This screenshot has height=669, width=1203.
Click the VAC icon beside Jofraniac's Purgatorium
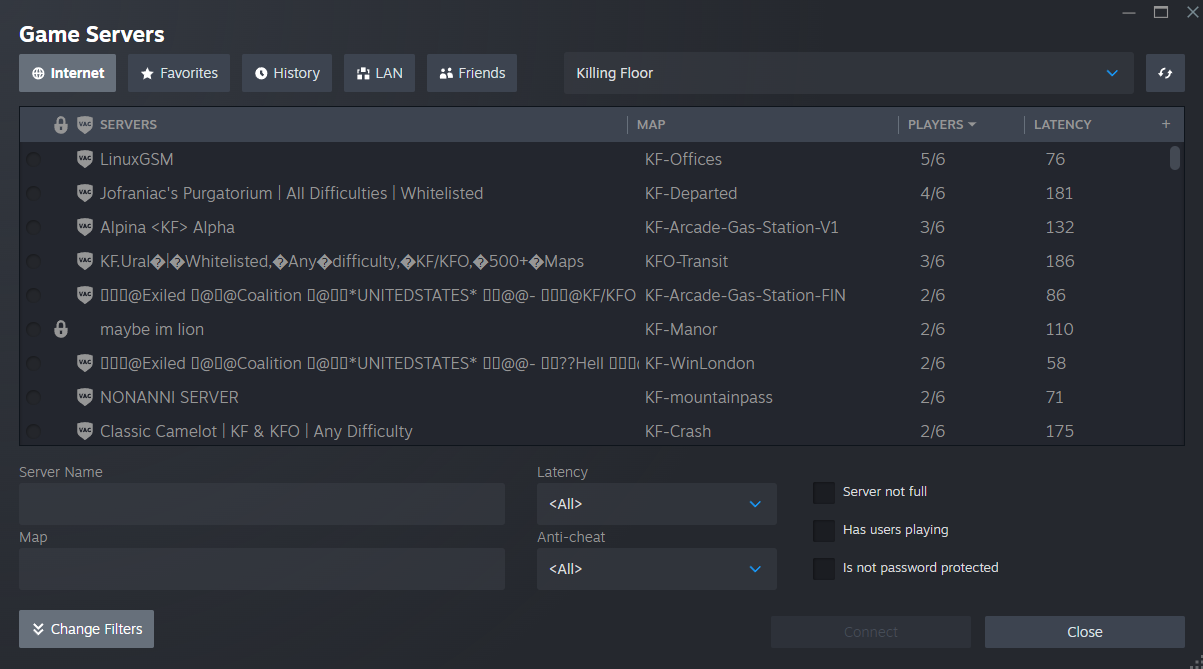(x=85, y=193)
